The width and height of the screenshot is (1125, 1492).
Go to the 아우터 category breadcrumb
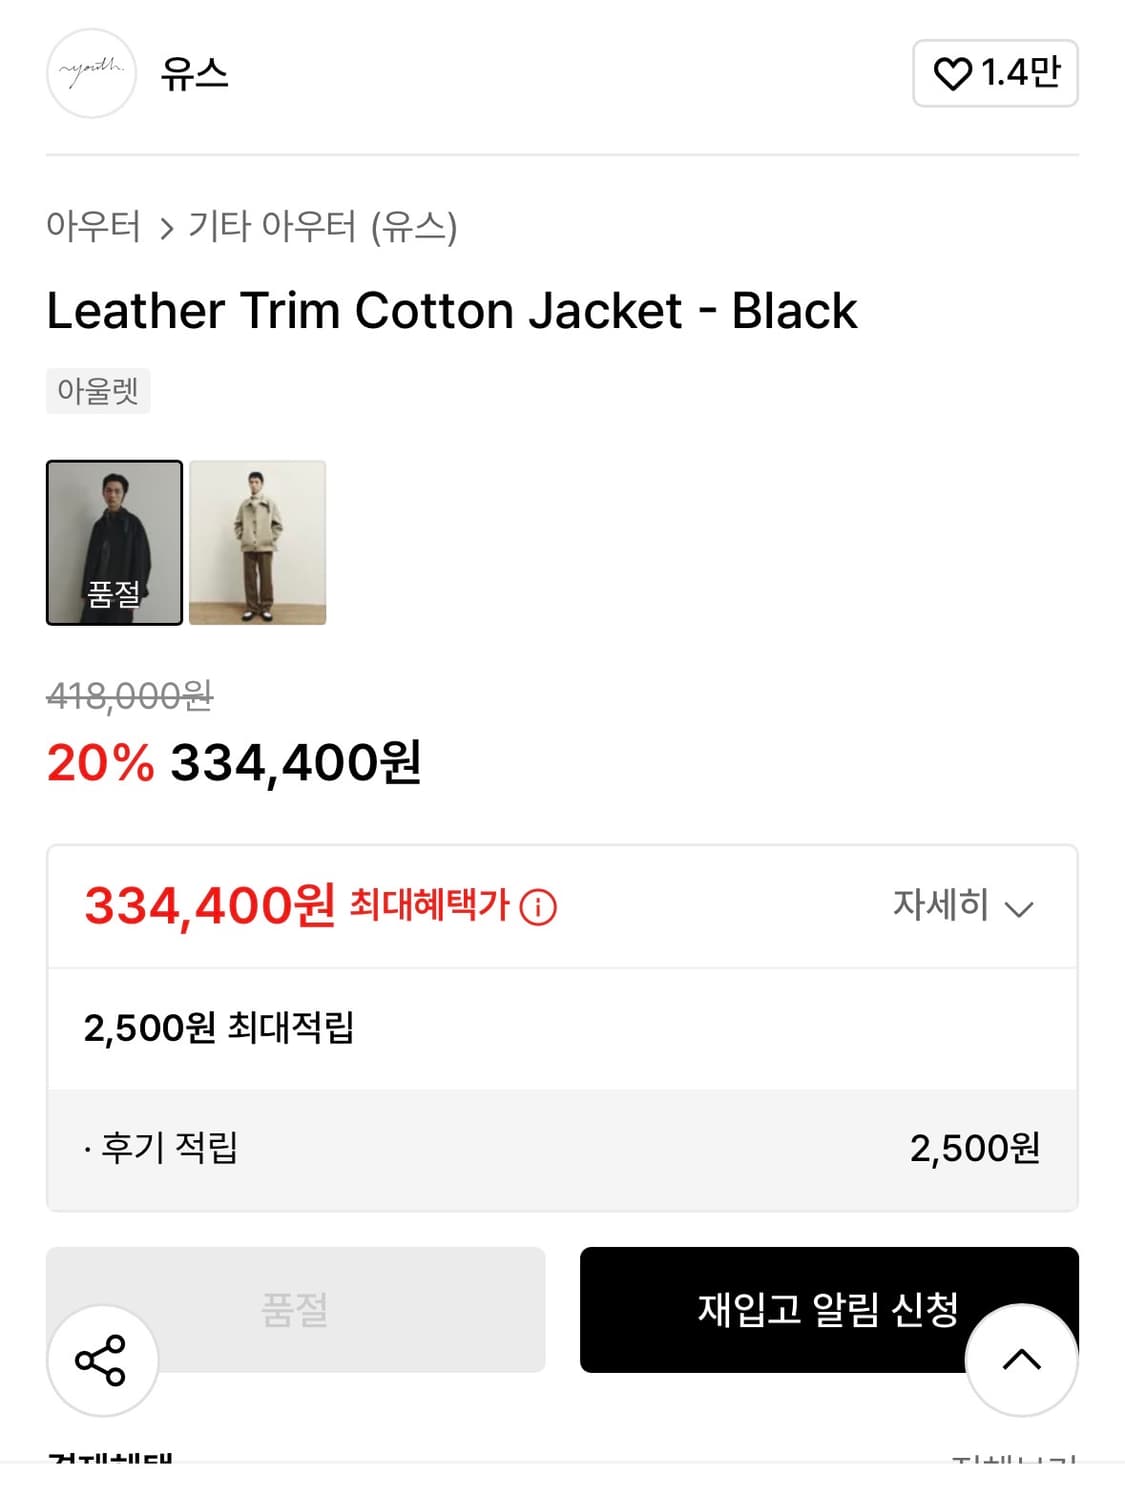pos(93,226)
